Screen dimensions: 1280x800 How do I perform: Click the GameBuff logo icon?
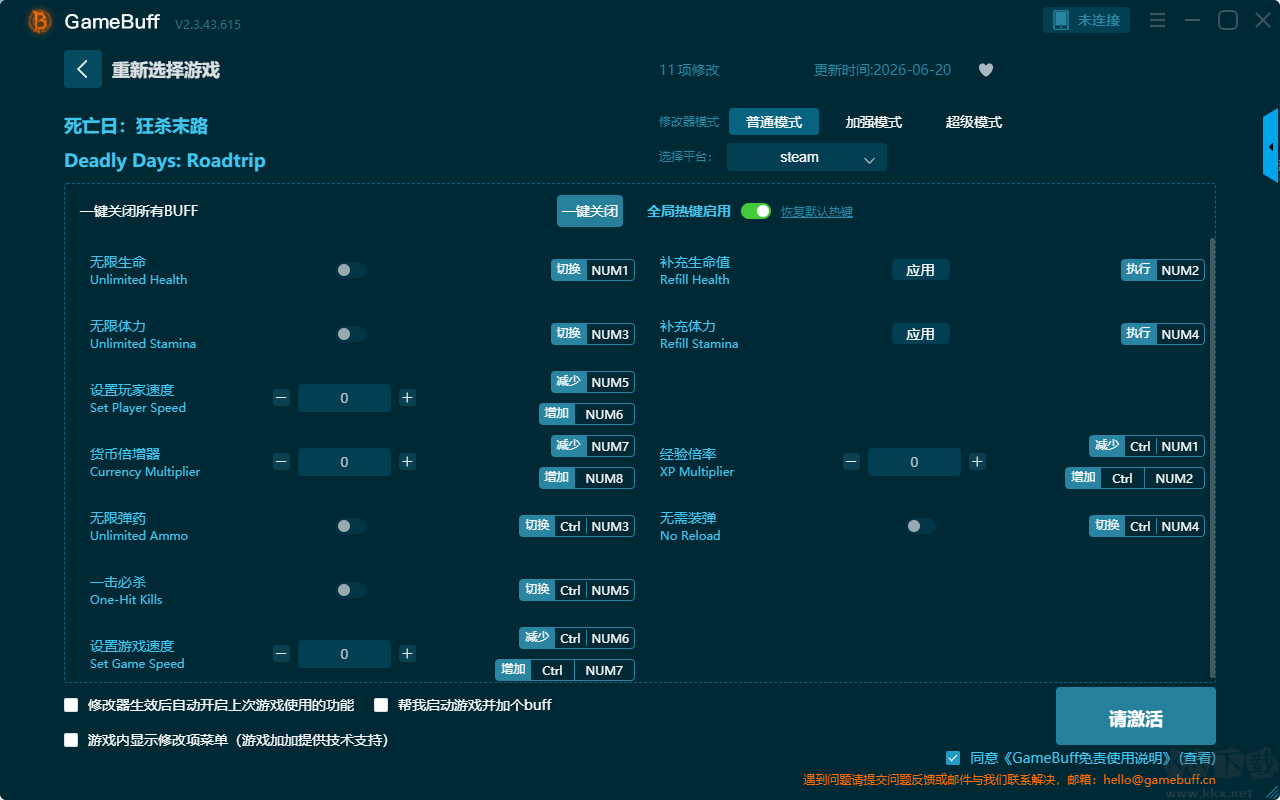(40, 21)
